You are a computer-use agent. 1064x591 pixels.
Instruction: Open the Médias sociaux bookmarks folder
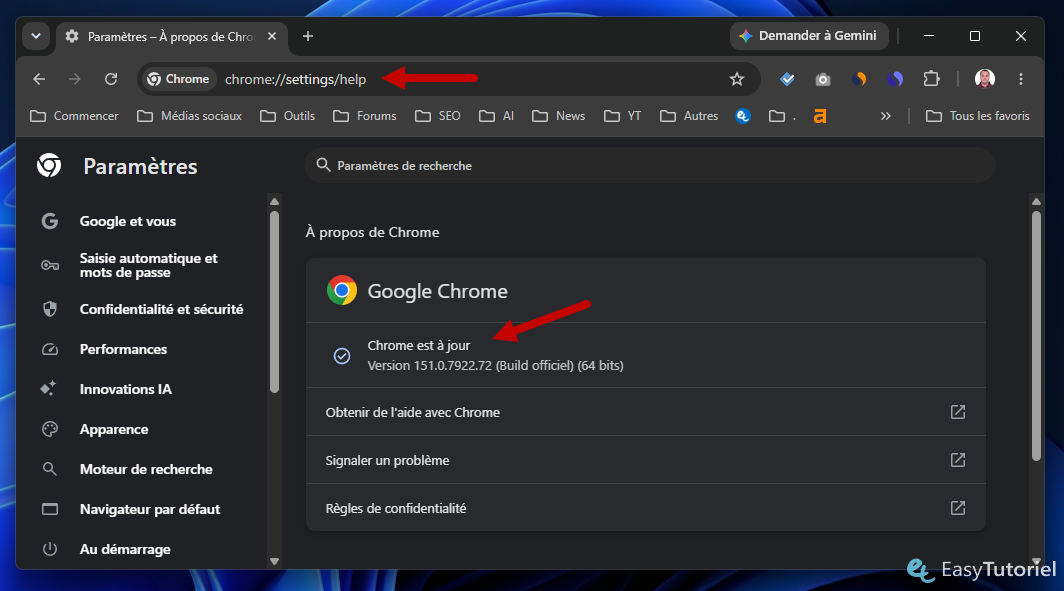coord(189,116)
